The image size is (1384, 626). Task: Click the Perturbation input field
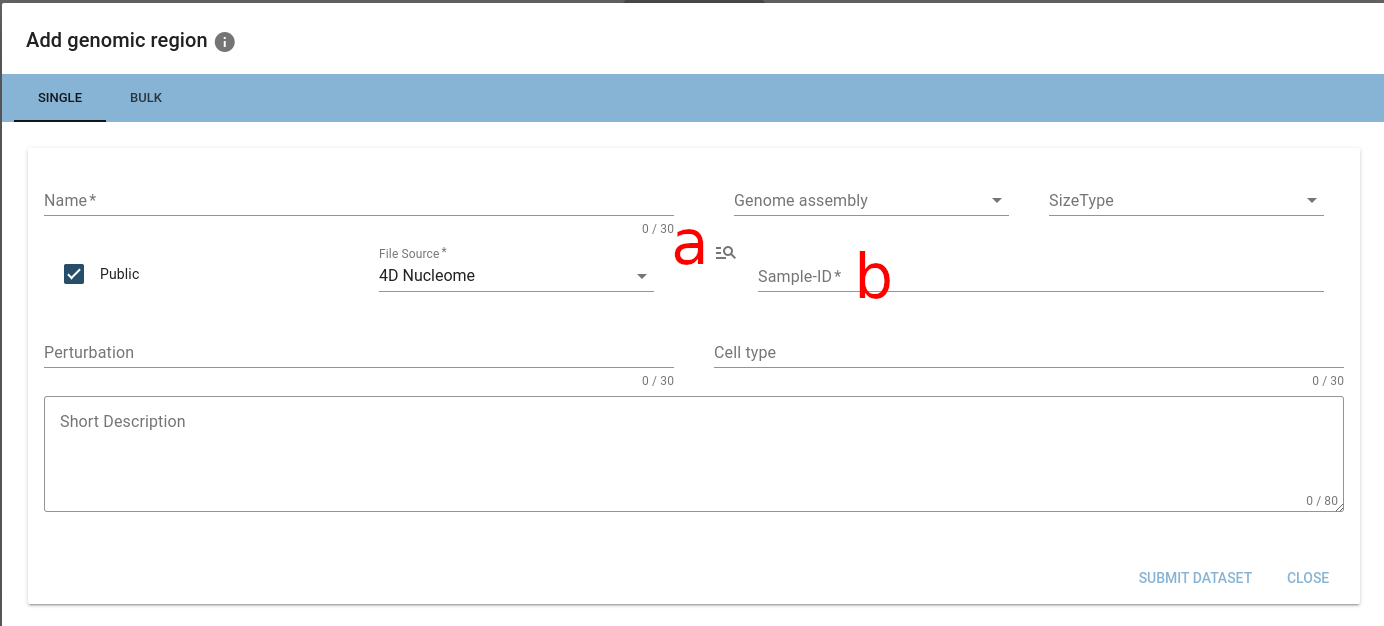pos(300,353)
